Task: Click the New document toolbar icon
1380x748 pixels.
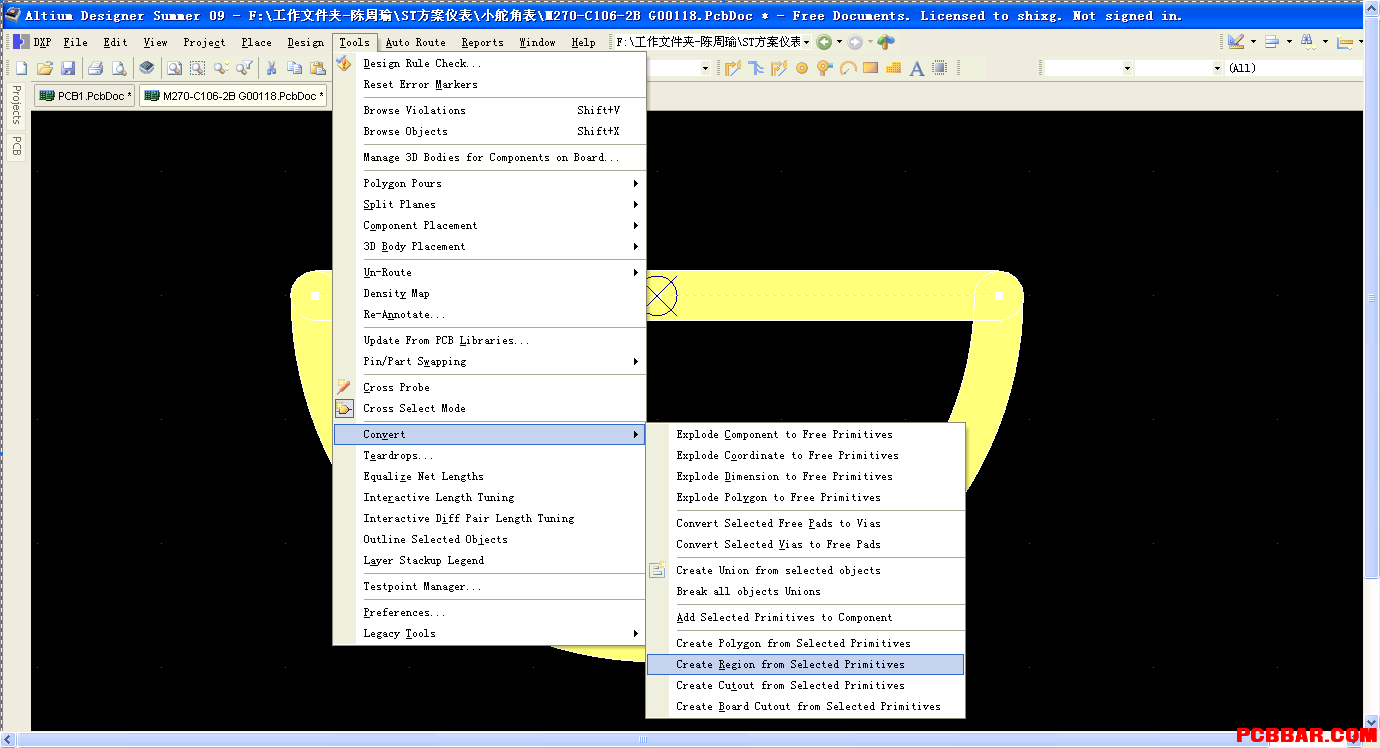Action: point(21,68)
